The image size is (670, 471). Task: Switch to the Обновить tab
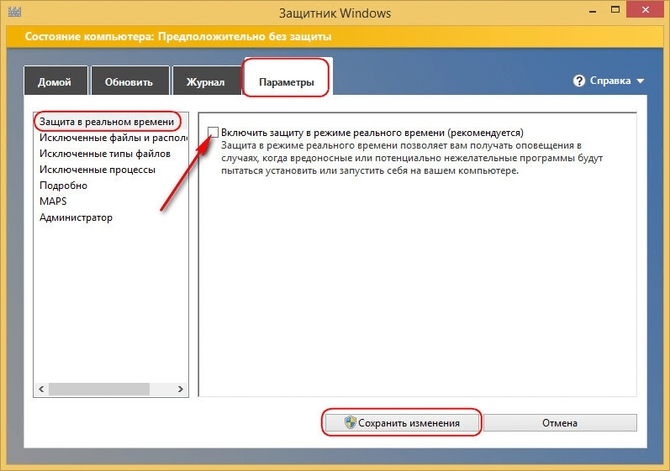(x=129, y=81)
